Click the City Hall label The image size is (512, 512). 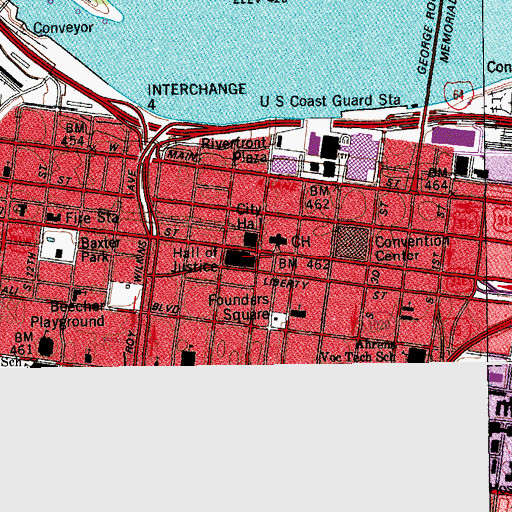tap(249, 216)
